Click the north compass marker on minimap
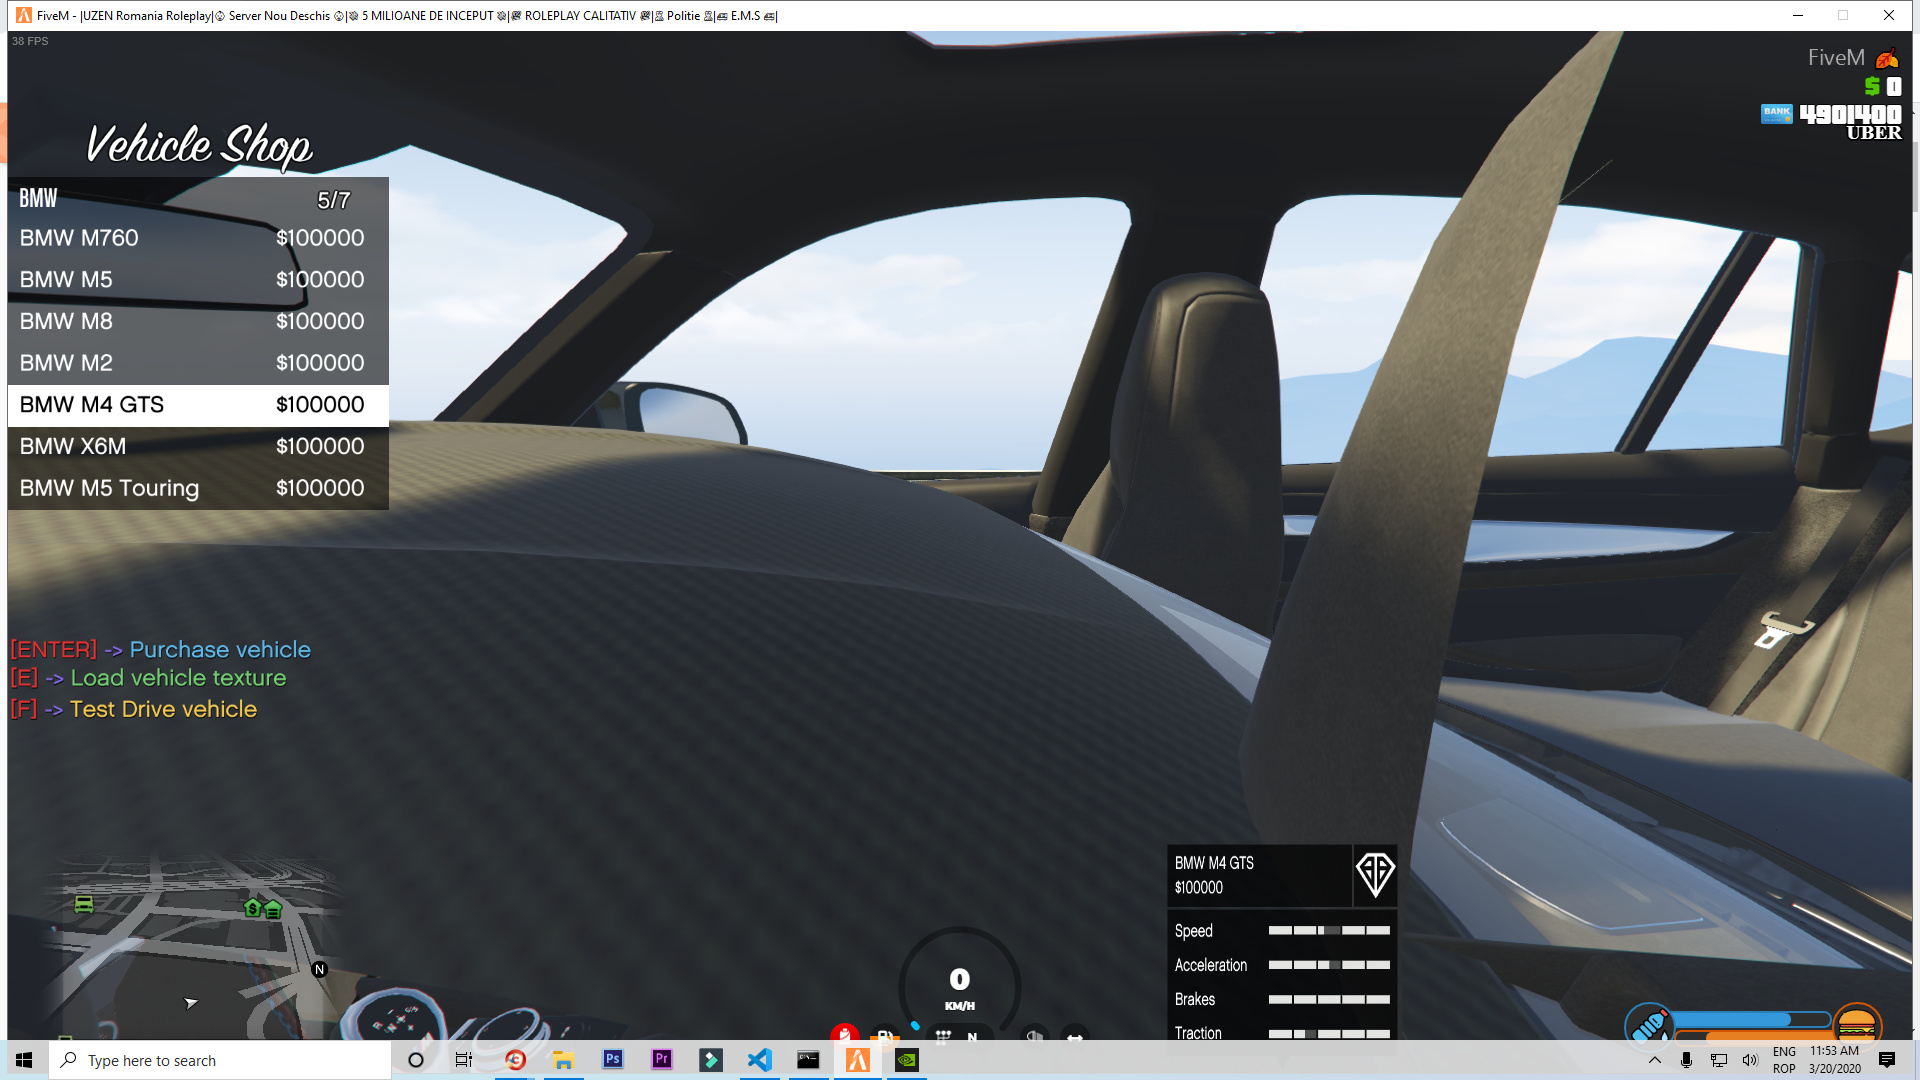This screenshot has width=1920, height=1080. (x=319, y=969)
